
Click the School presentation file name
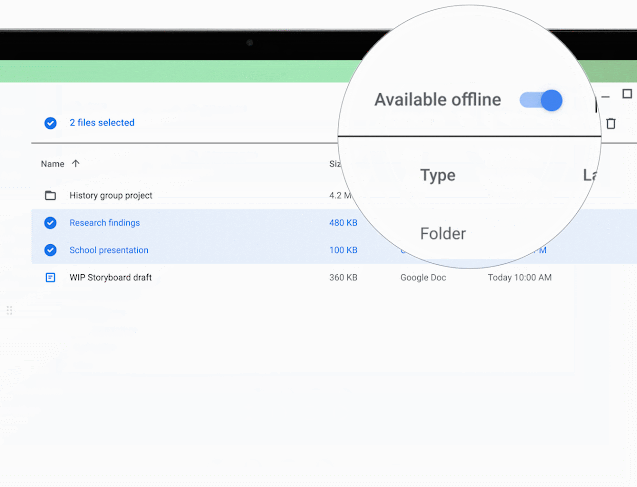pyautogui.click(x=108, y=250)
